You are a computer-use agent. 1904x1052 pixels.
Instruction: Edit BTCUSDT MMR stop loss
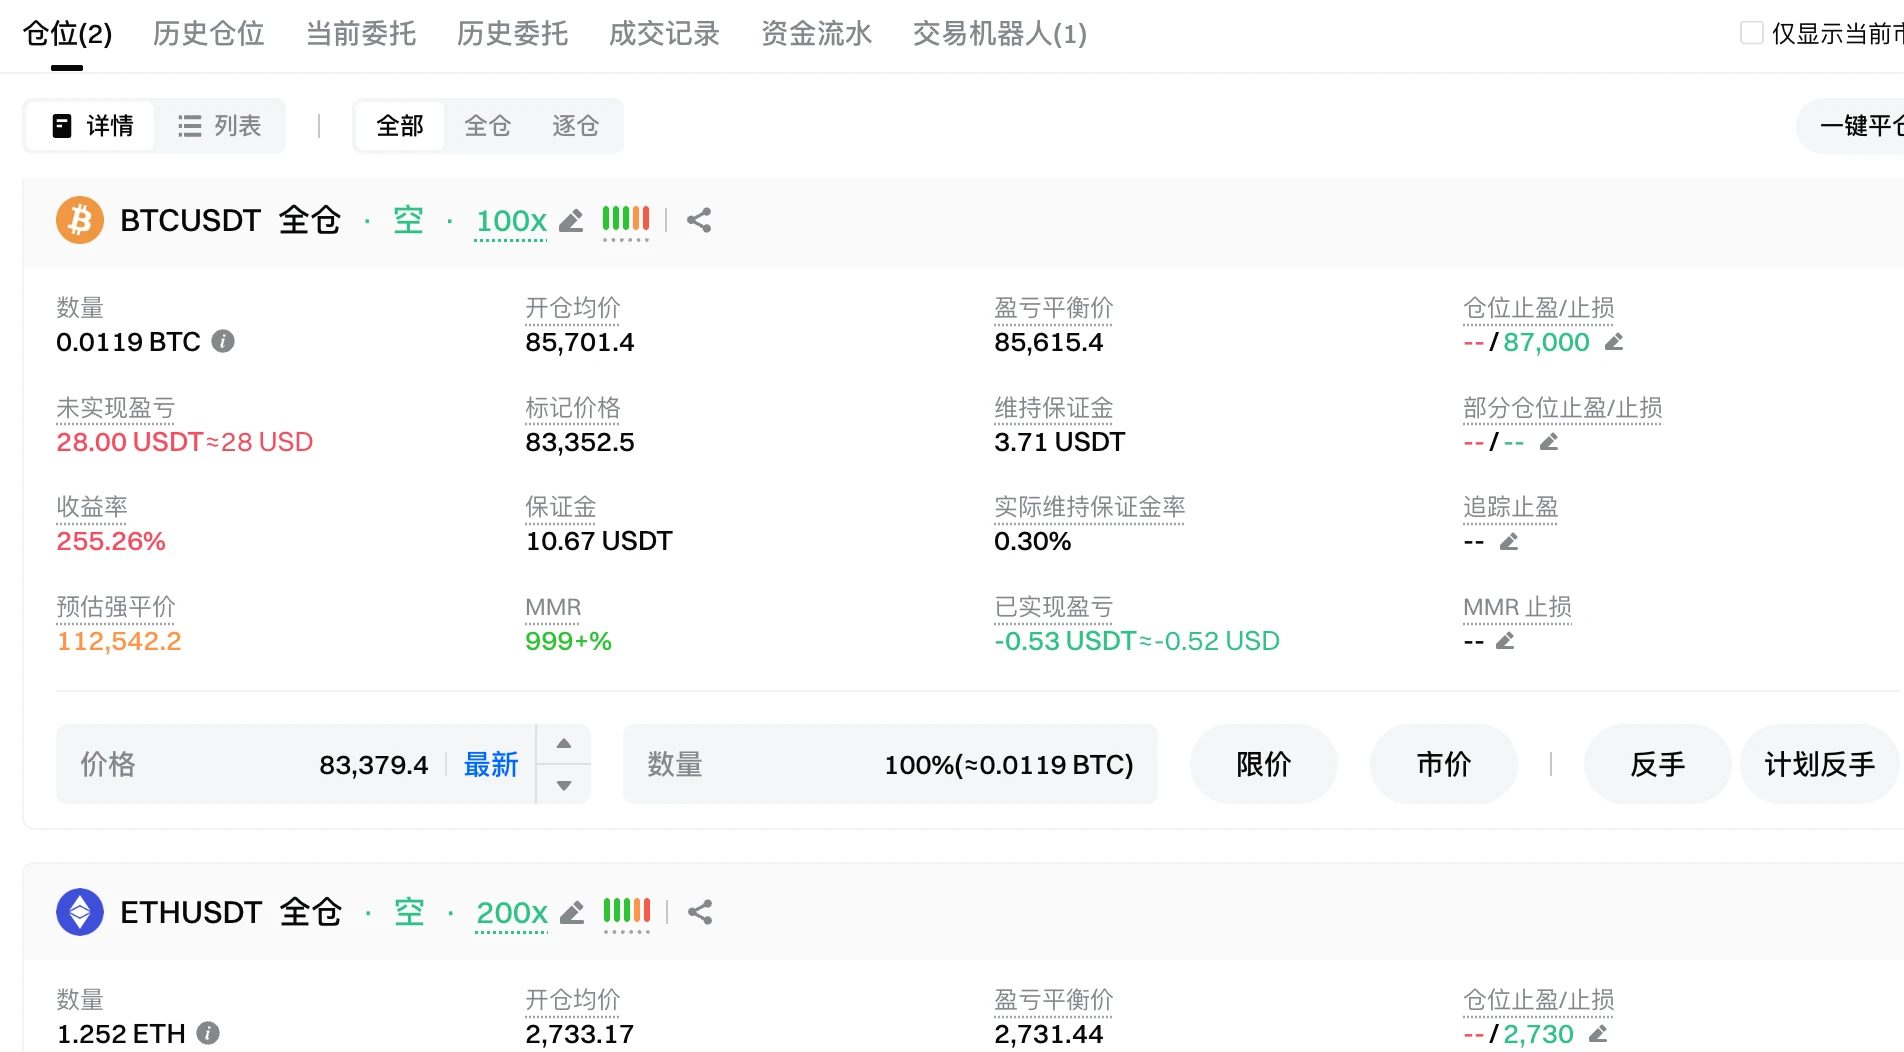[1505, 641]
